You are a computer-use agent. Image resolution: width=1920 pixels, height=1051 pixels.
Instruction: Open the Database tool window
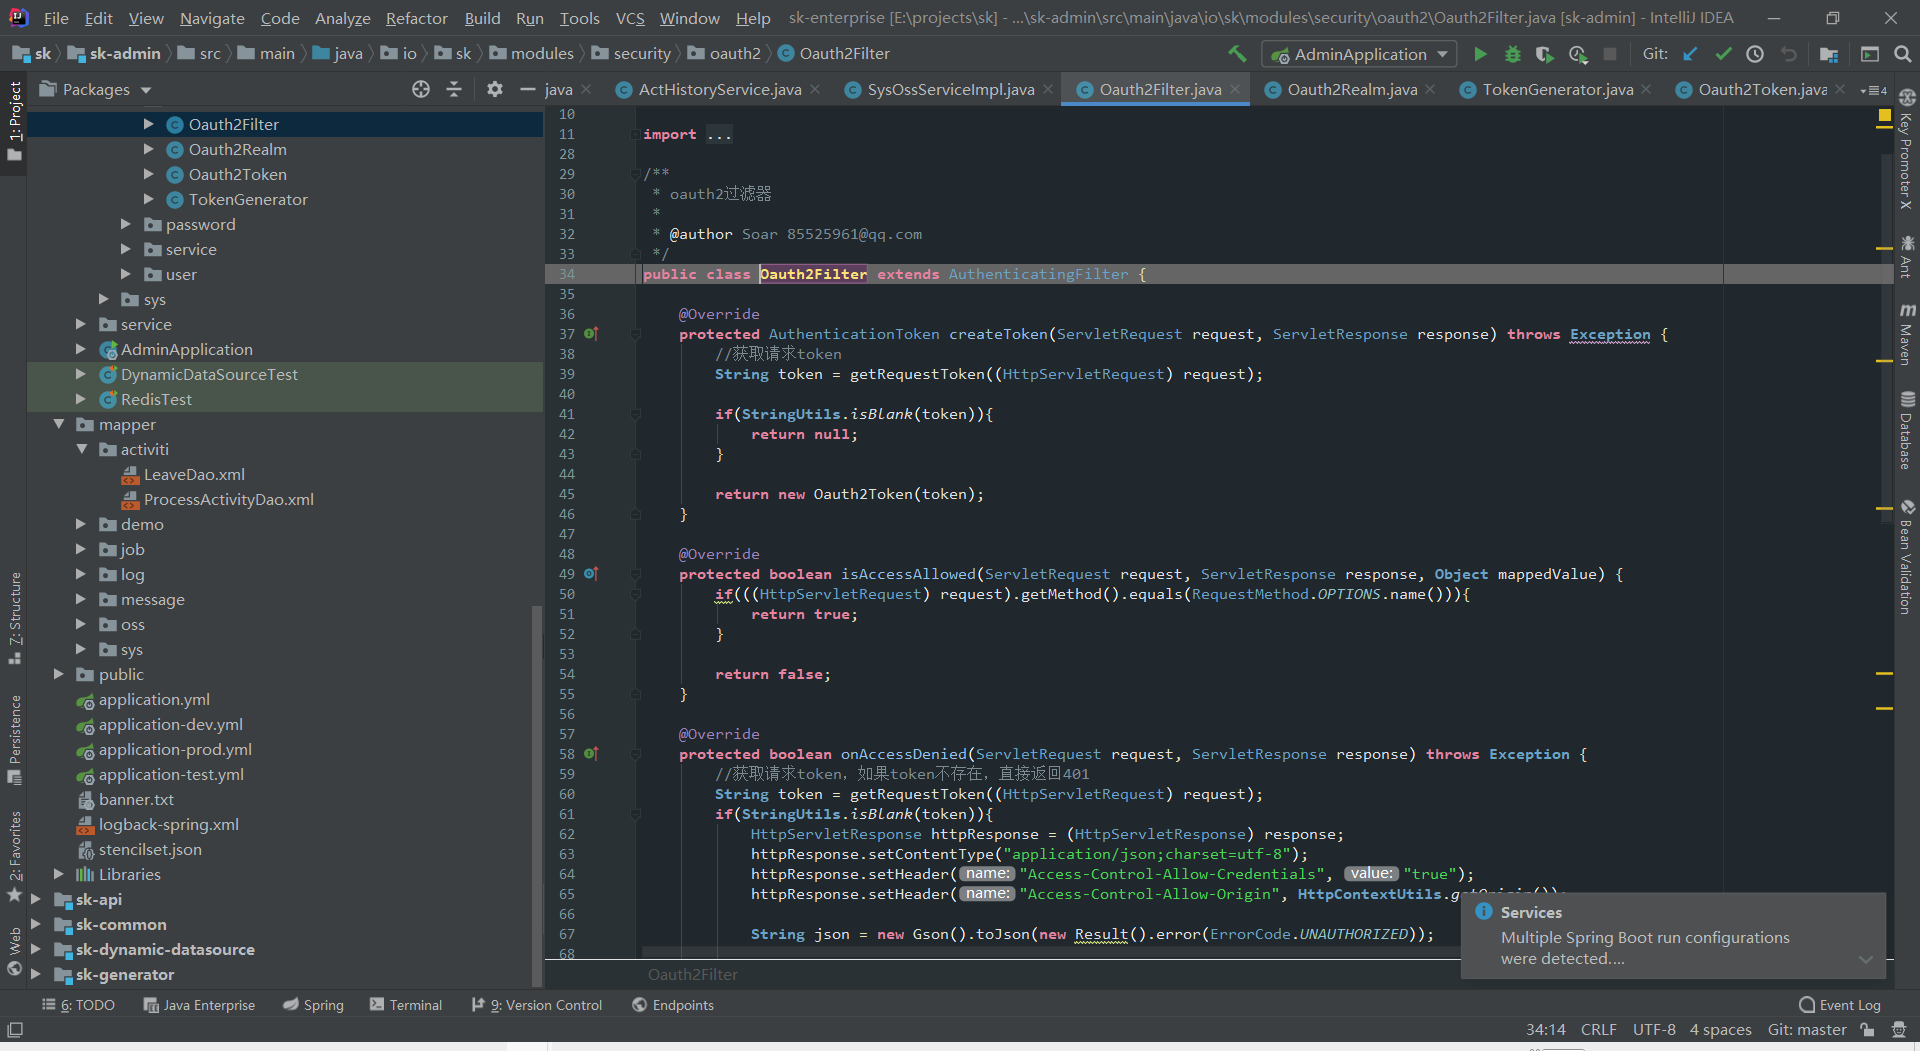(x=1907, y=430)
